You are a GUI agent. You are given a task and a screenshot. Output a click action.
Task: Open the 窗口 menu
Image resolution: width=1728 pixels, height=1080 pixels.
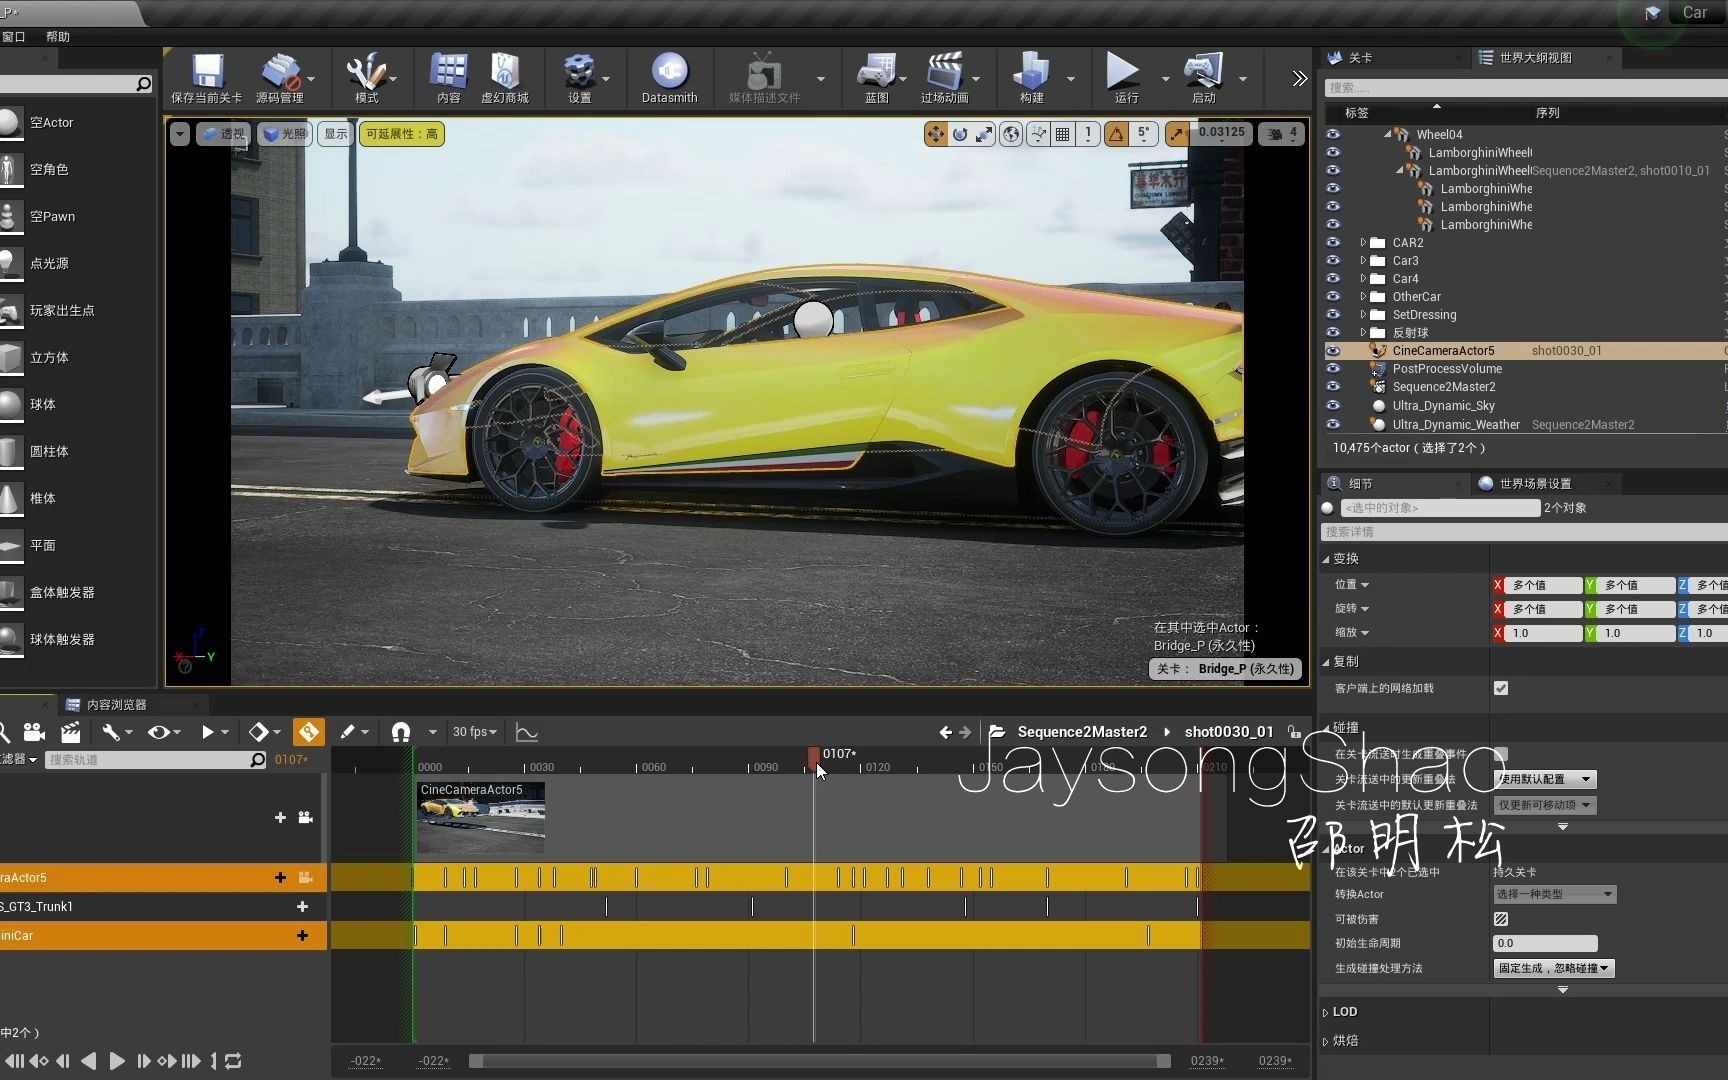pyautogui.click(x=14, y=36)
